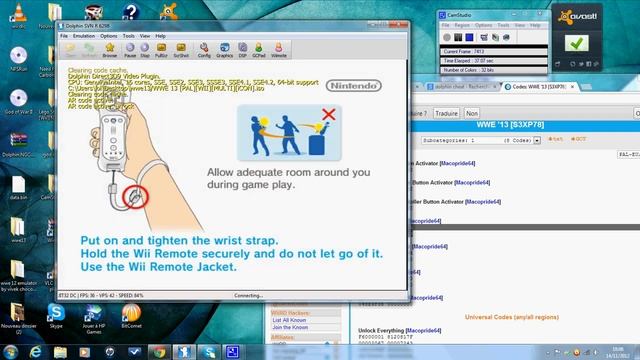
Task: Open the Wiimote settings icon
Action: click(x=279, y=50)
